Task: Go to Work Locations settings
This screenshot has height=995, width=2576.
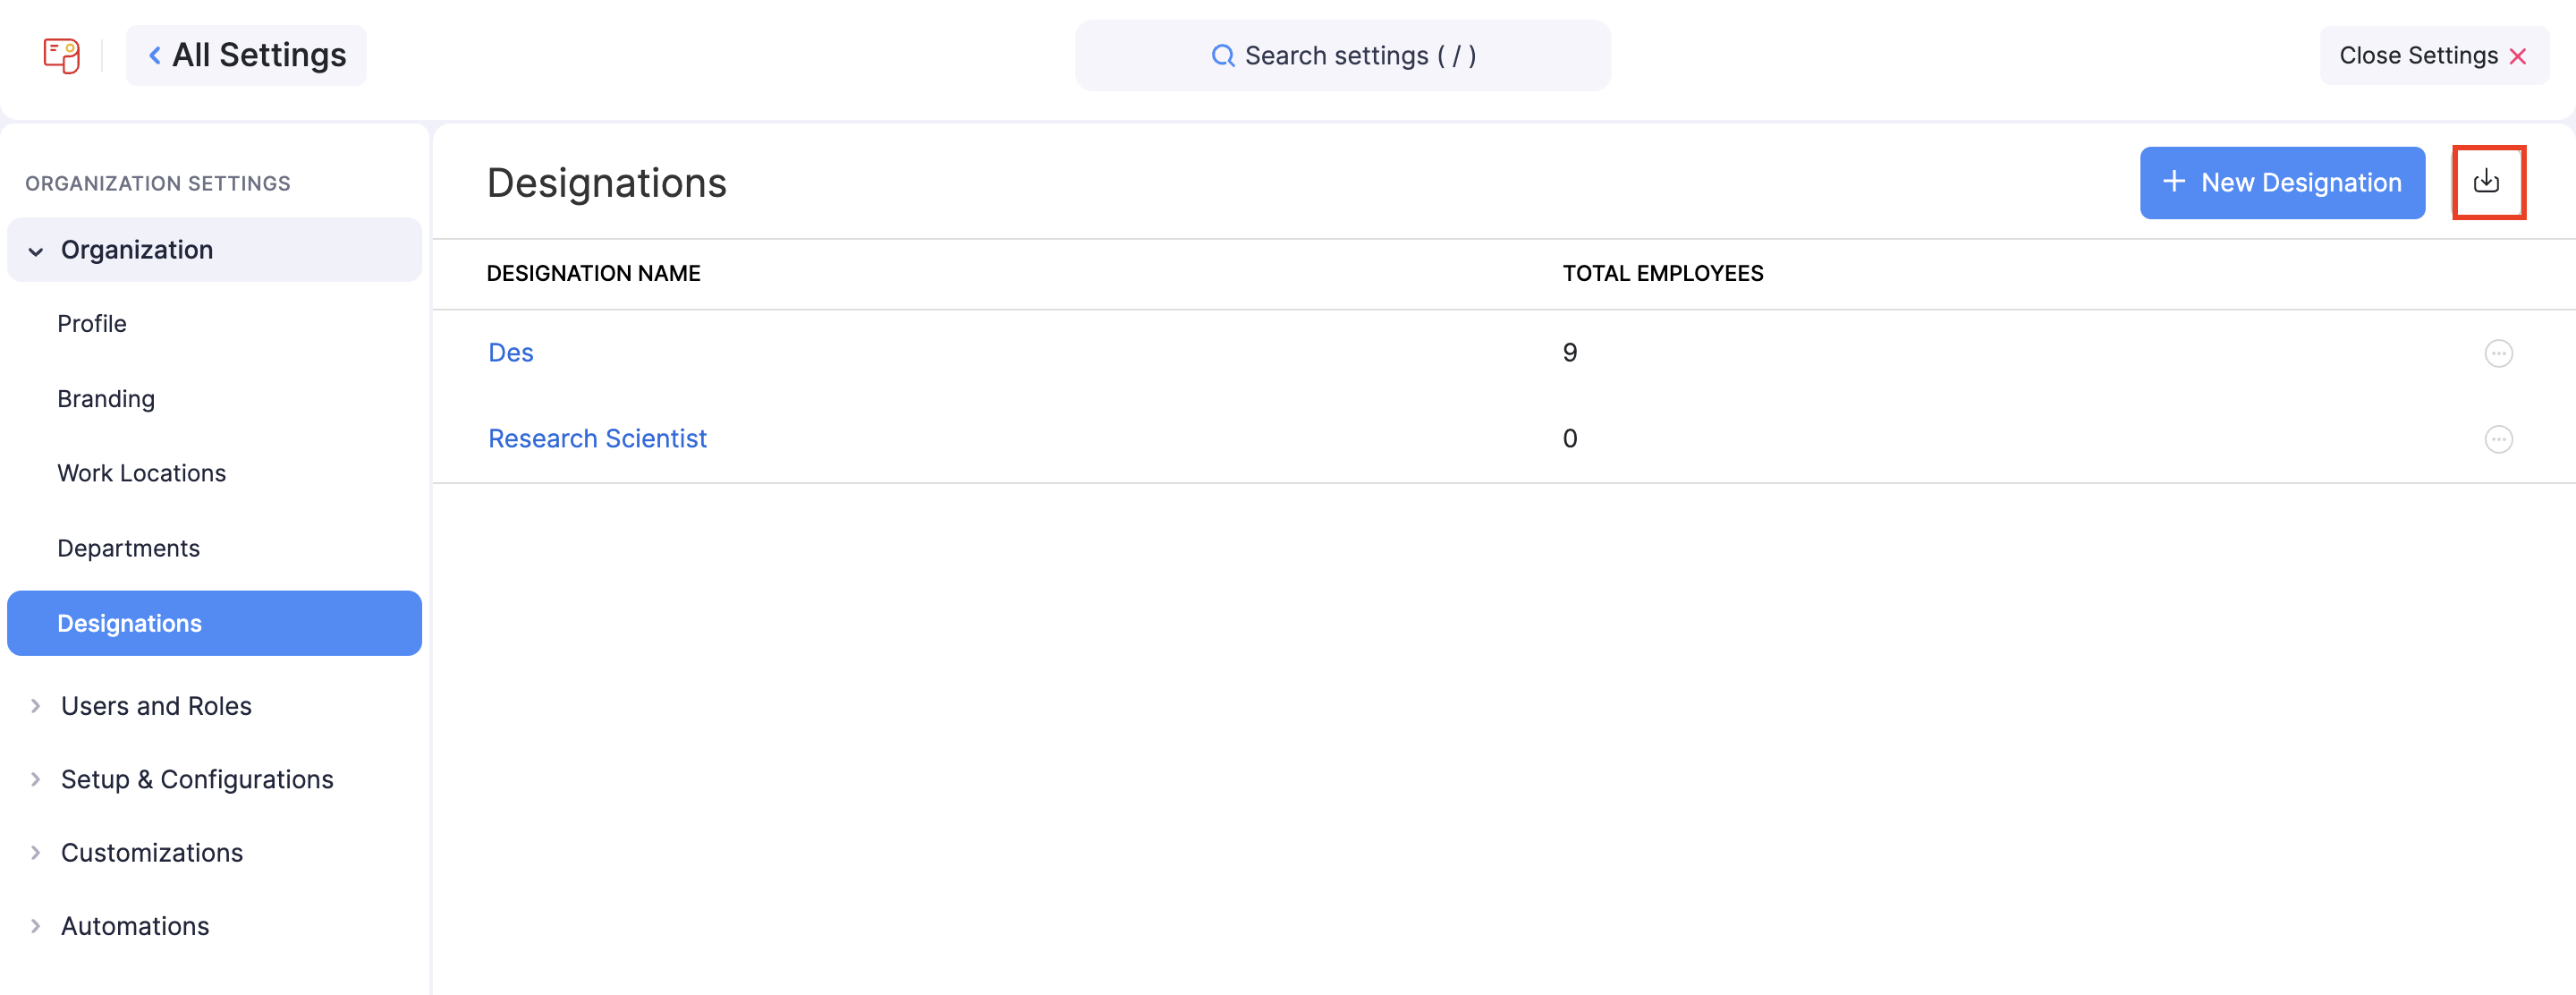Action: tap(141, 473)
